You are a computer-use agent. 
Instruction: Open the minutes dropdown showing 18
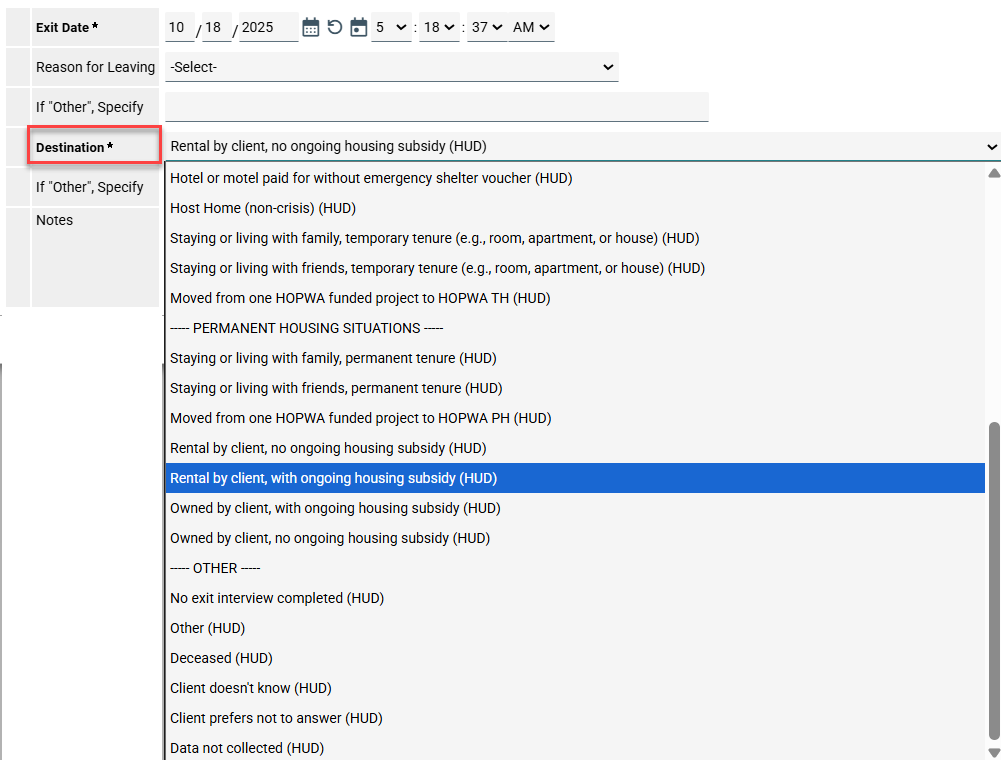point(439,28)
